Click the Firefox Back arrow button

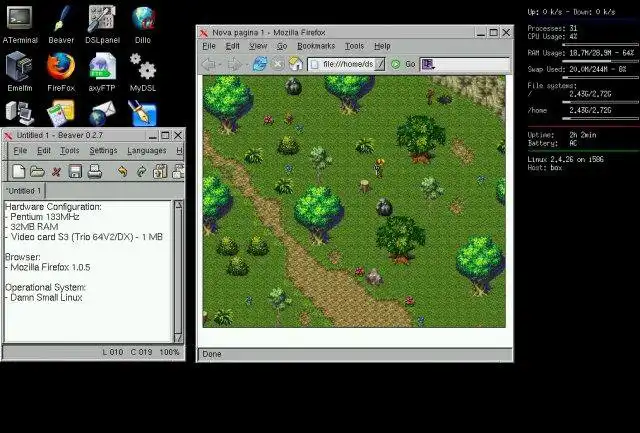coord(209,64)
